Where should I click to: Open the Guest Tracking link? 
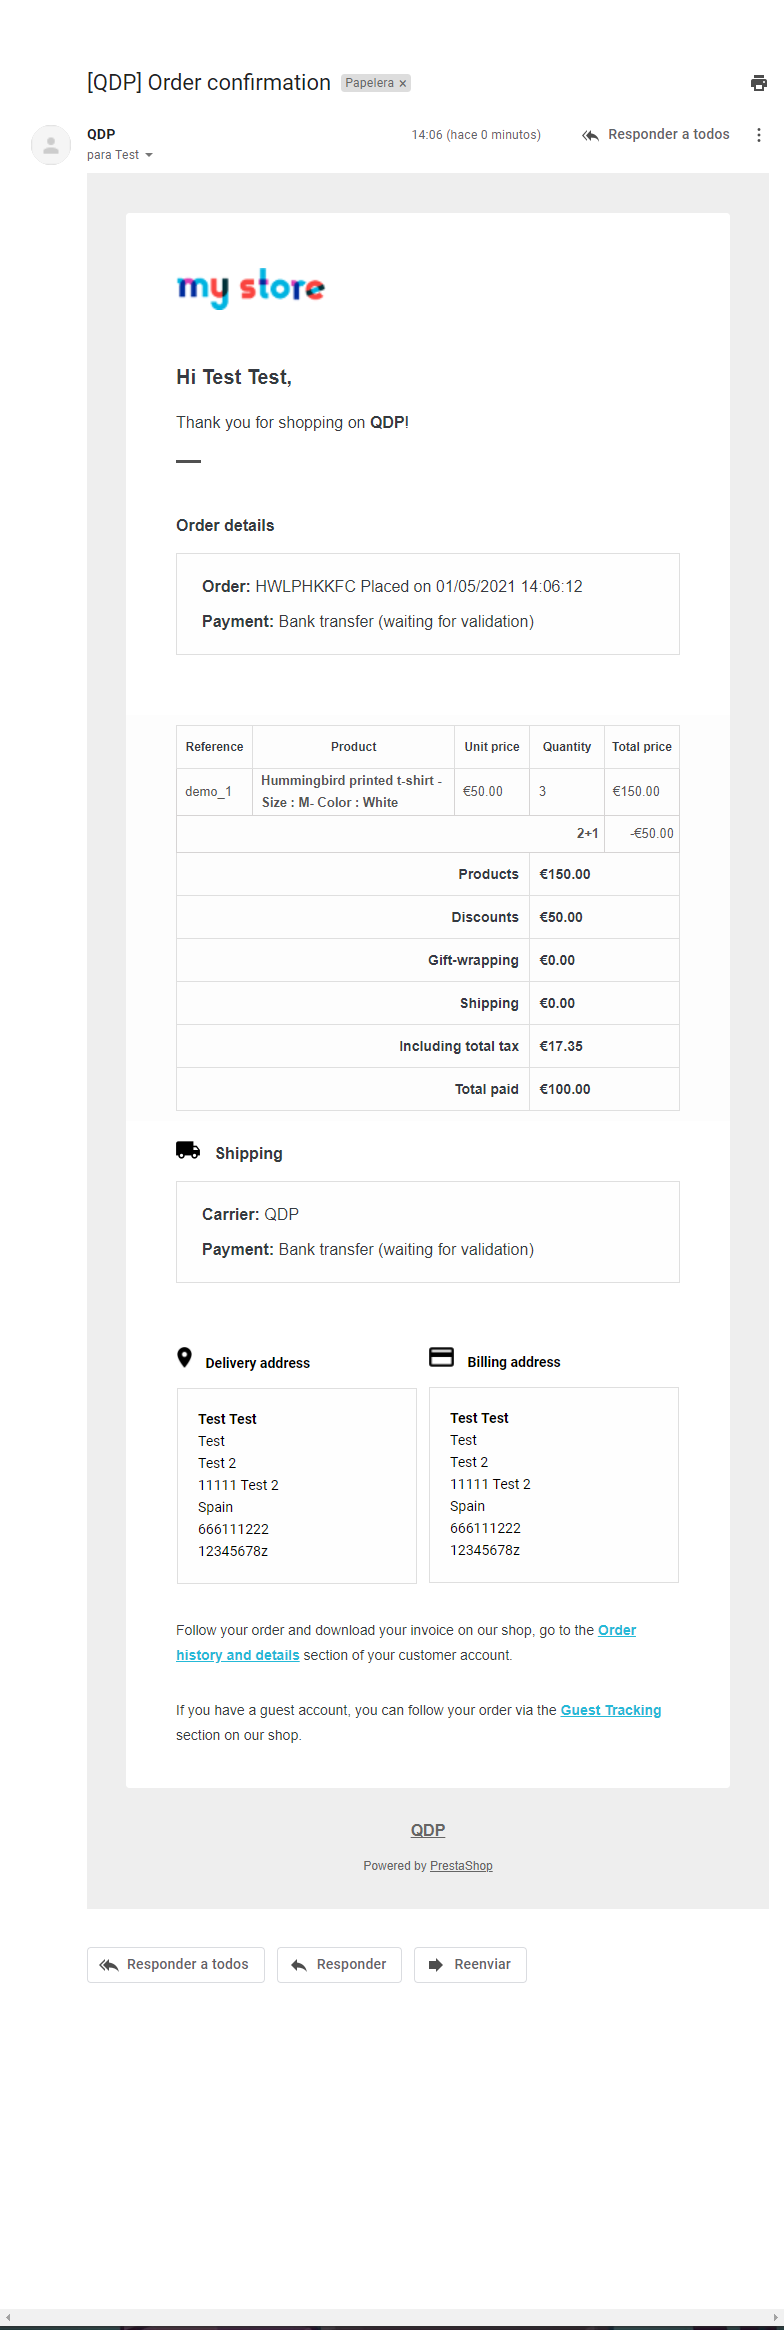(610, 1710)
